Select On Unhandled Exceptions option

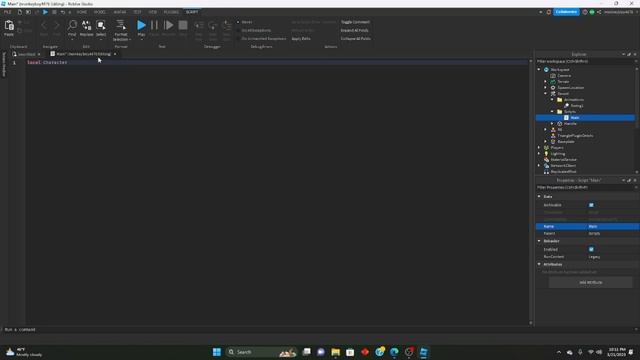262,38
